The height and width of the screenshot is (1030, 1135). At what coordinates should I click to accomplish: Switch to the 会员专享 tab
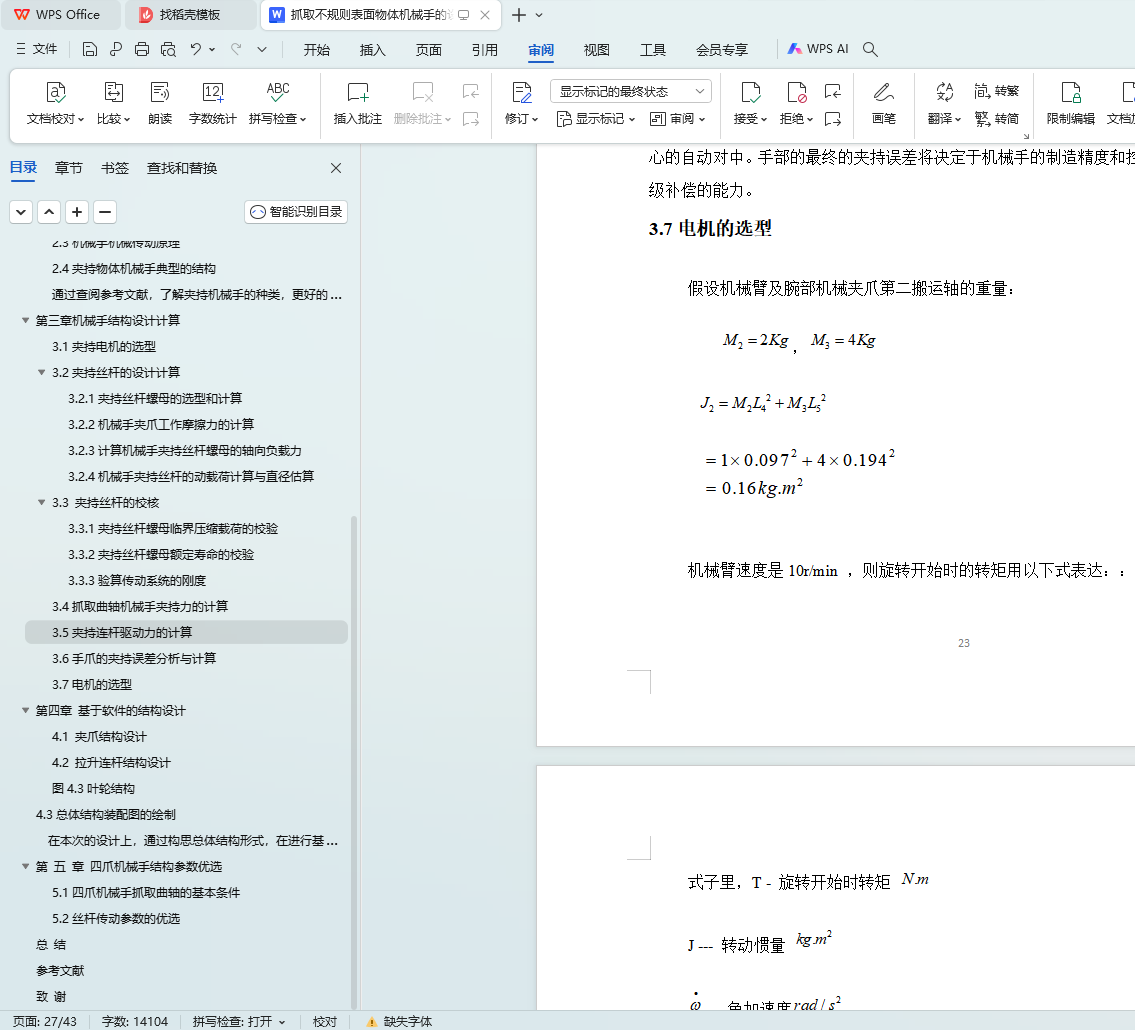(722, 50)
